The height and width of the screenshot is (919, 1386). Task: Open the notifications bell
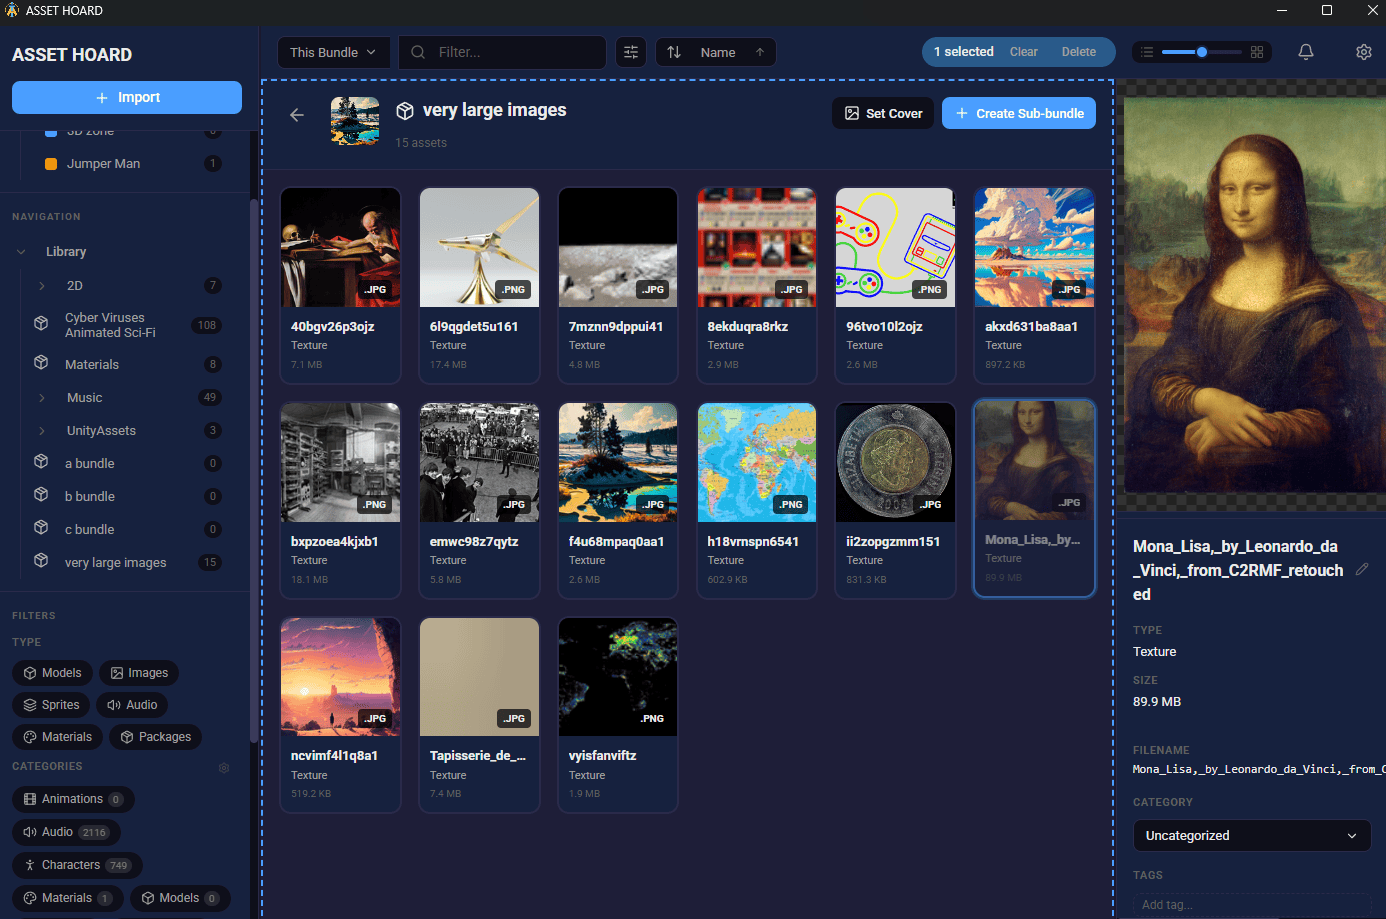coord(1305,52)
